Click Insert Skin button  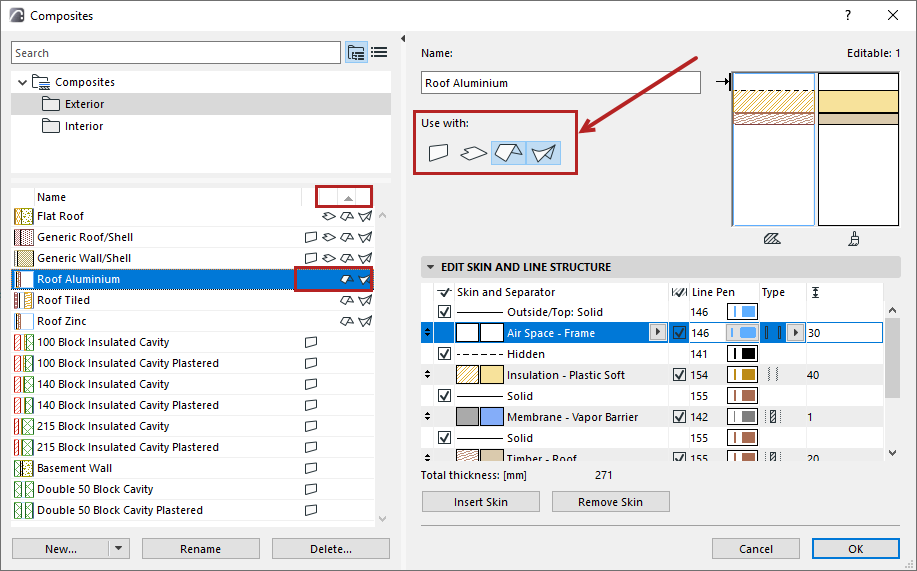(481, 502)
